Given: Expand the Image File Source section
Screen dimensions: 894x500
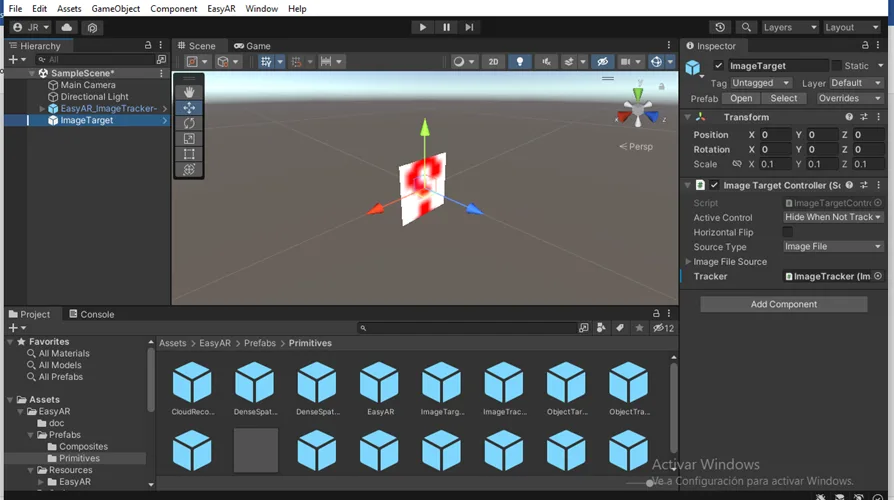Looking at the screenshot, I should click(x=689, y=262).
